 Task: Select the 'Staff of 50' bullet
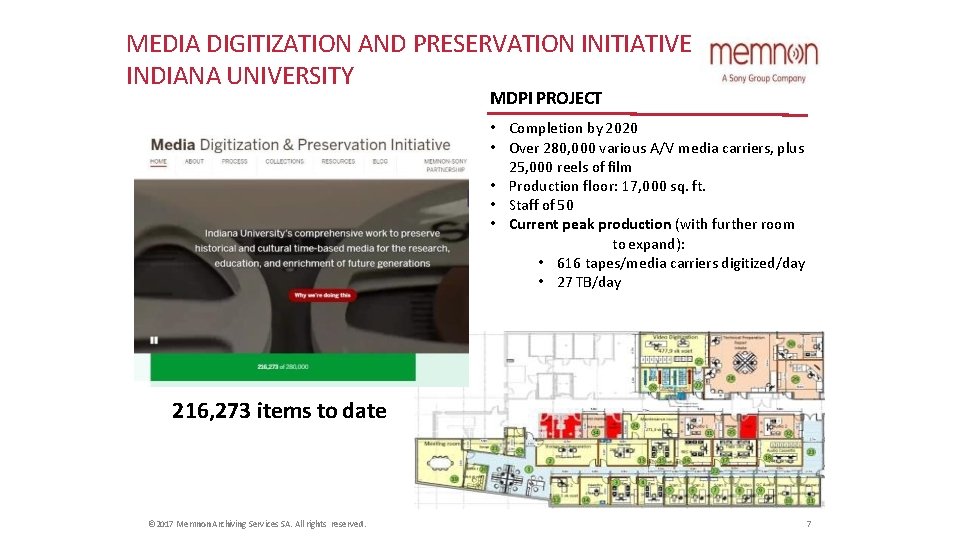[541, 205]
